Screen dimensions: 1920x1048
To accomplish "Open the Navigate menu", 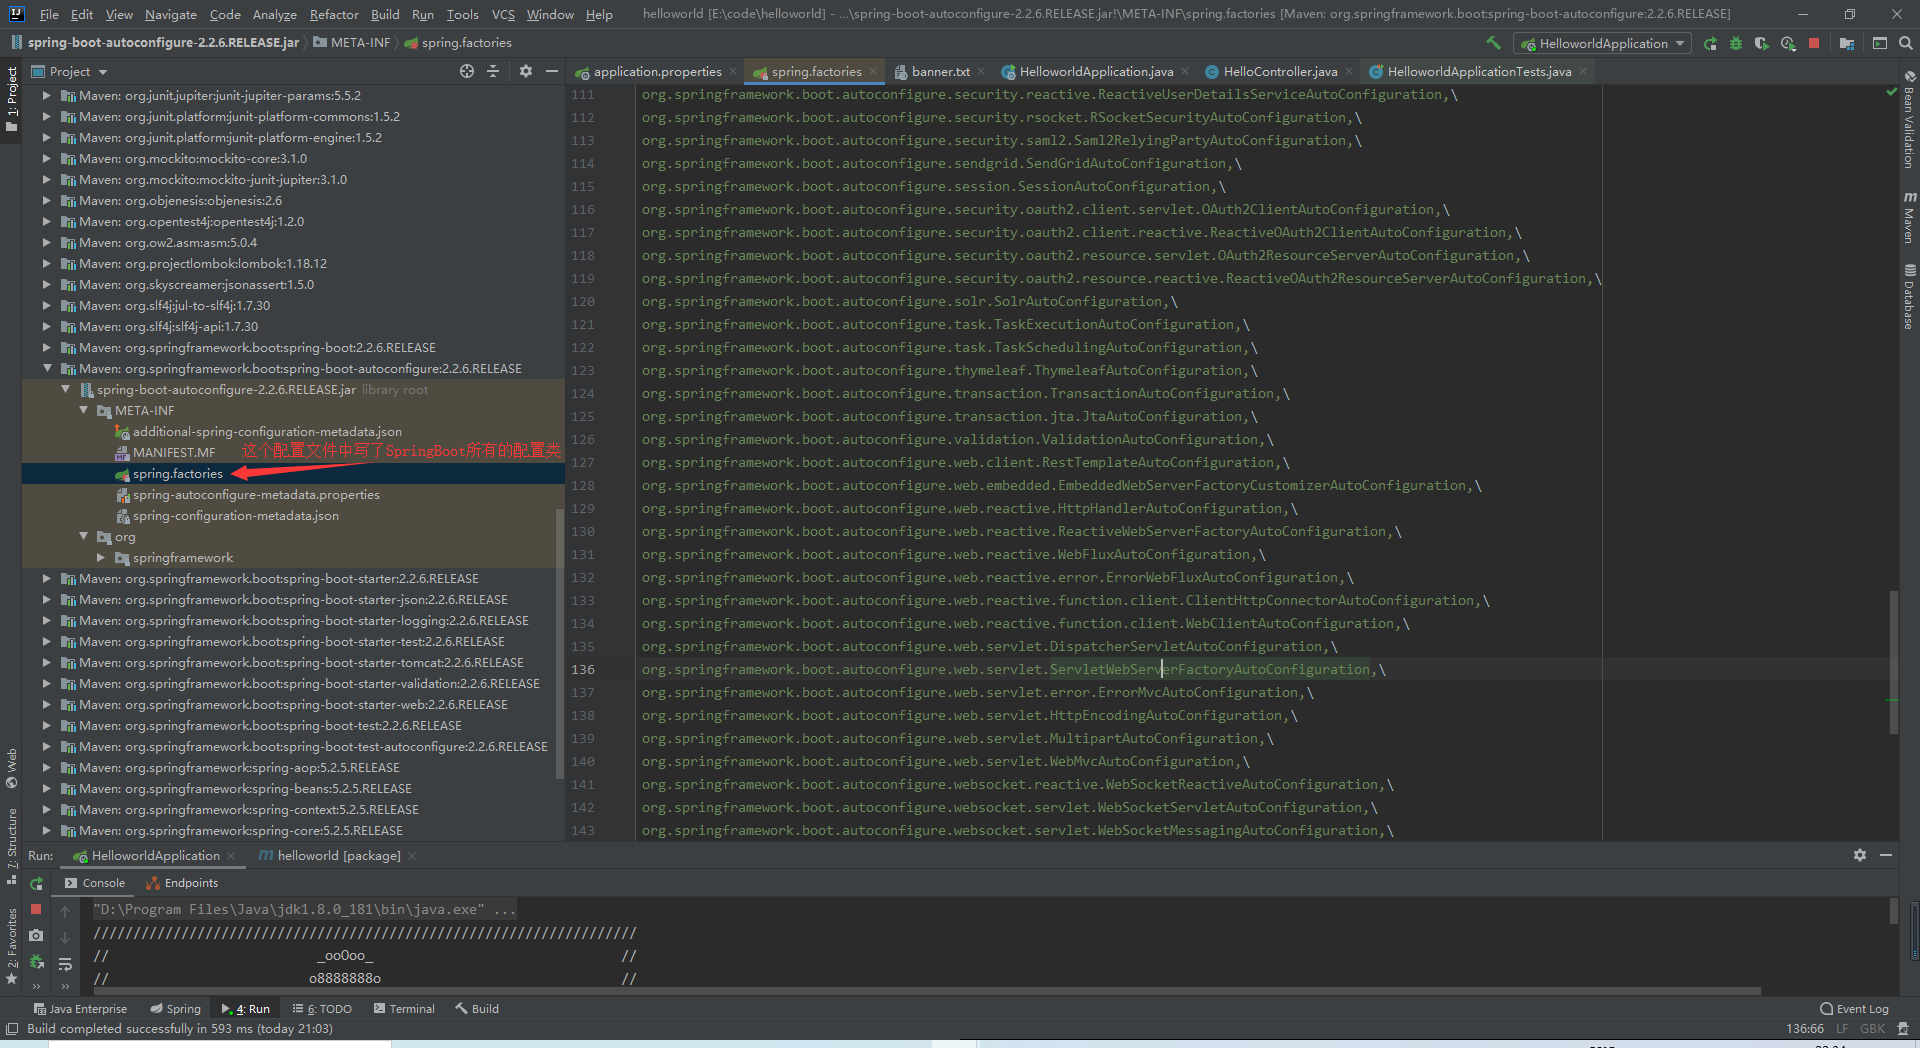I will pos(170,14).
